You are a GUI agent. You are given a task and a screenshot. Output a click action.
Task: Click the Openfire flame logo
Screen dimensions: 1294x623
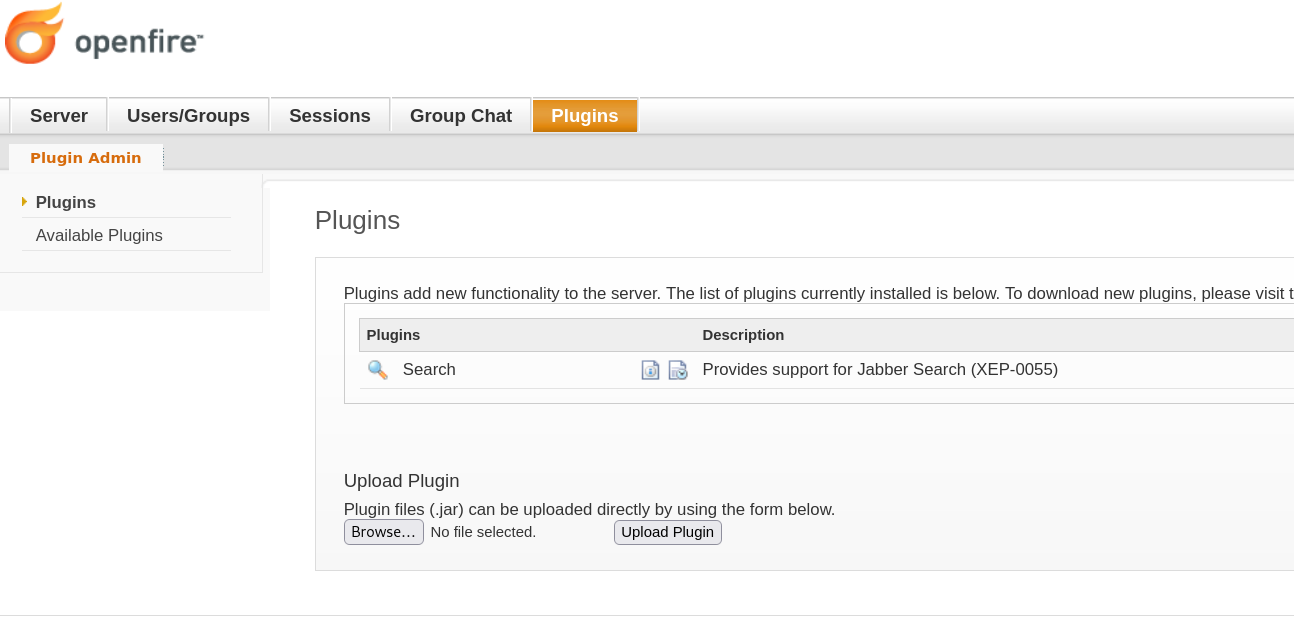tap(34, 33)
